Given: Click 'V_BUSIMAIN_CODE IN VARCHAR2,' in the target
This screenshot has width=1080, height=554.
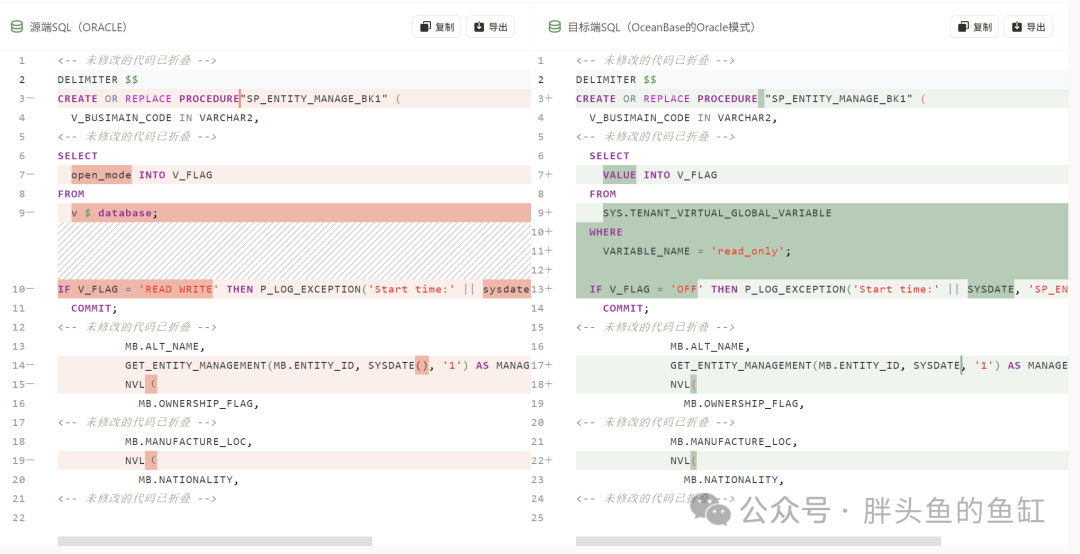Looking at the screenshot, I should click(x=683, y=118).
